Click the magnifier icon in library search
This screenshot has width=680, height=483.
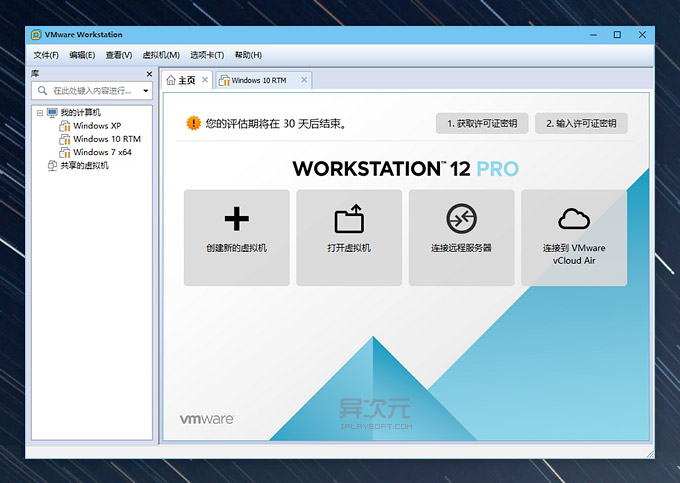[42, 91]
